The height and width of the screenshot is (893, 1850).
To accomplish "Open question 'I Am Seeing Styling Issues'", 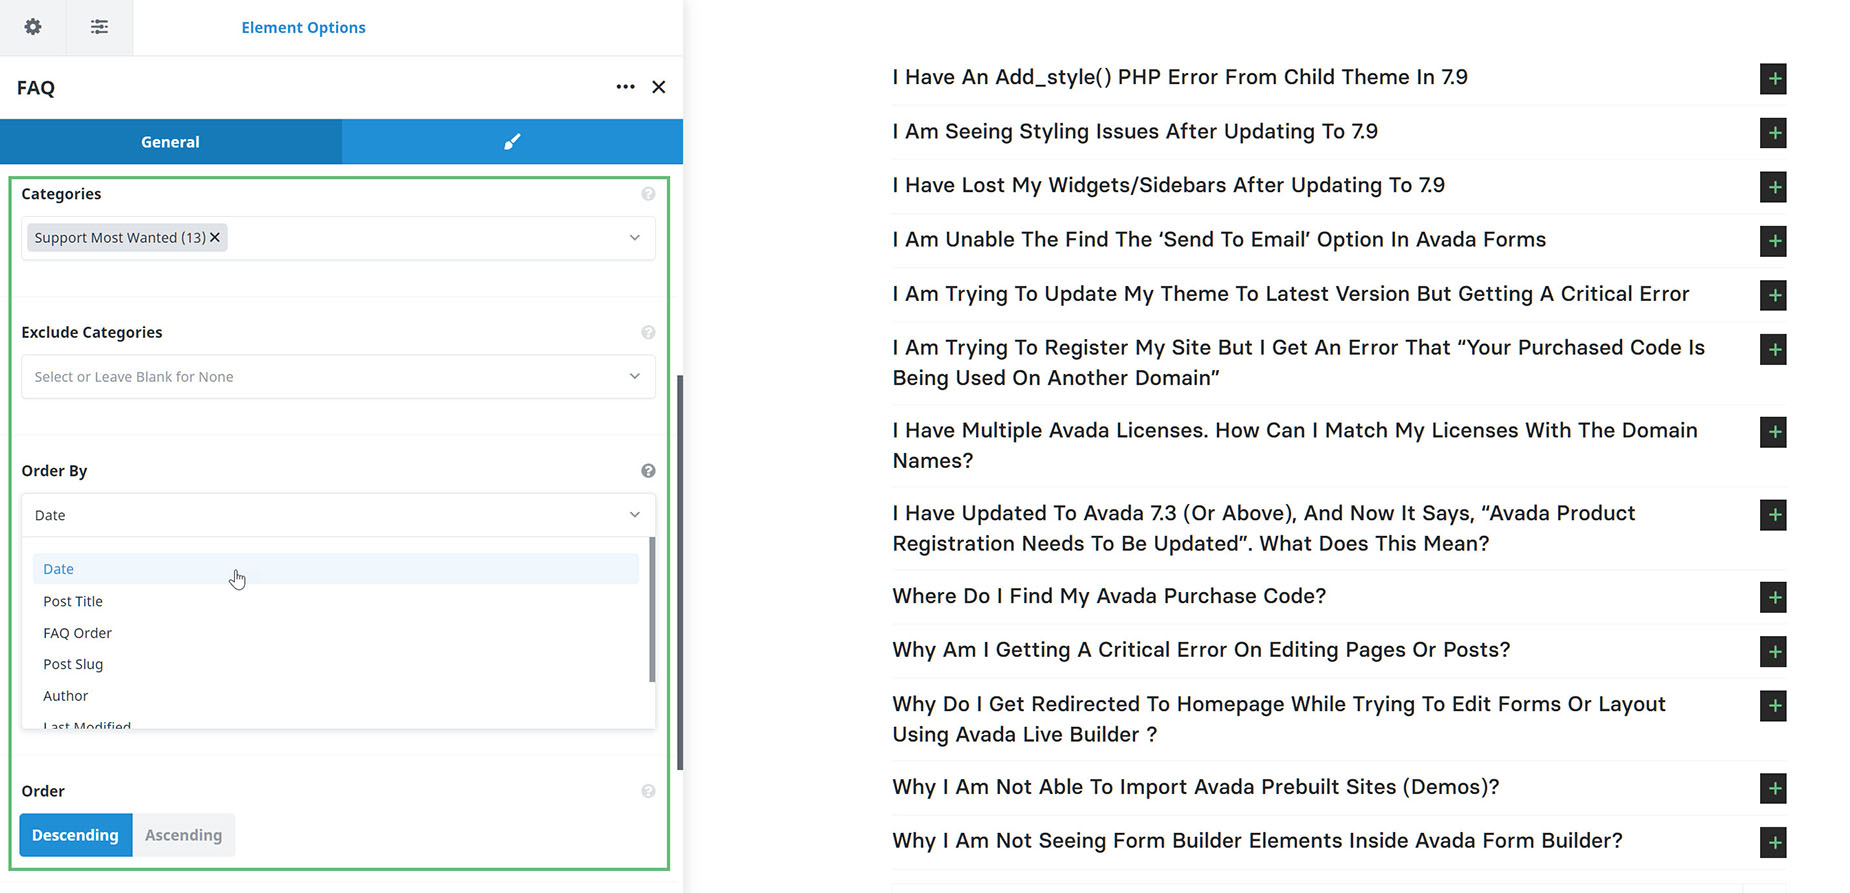I will [x=1135, y=131].
